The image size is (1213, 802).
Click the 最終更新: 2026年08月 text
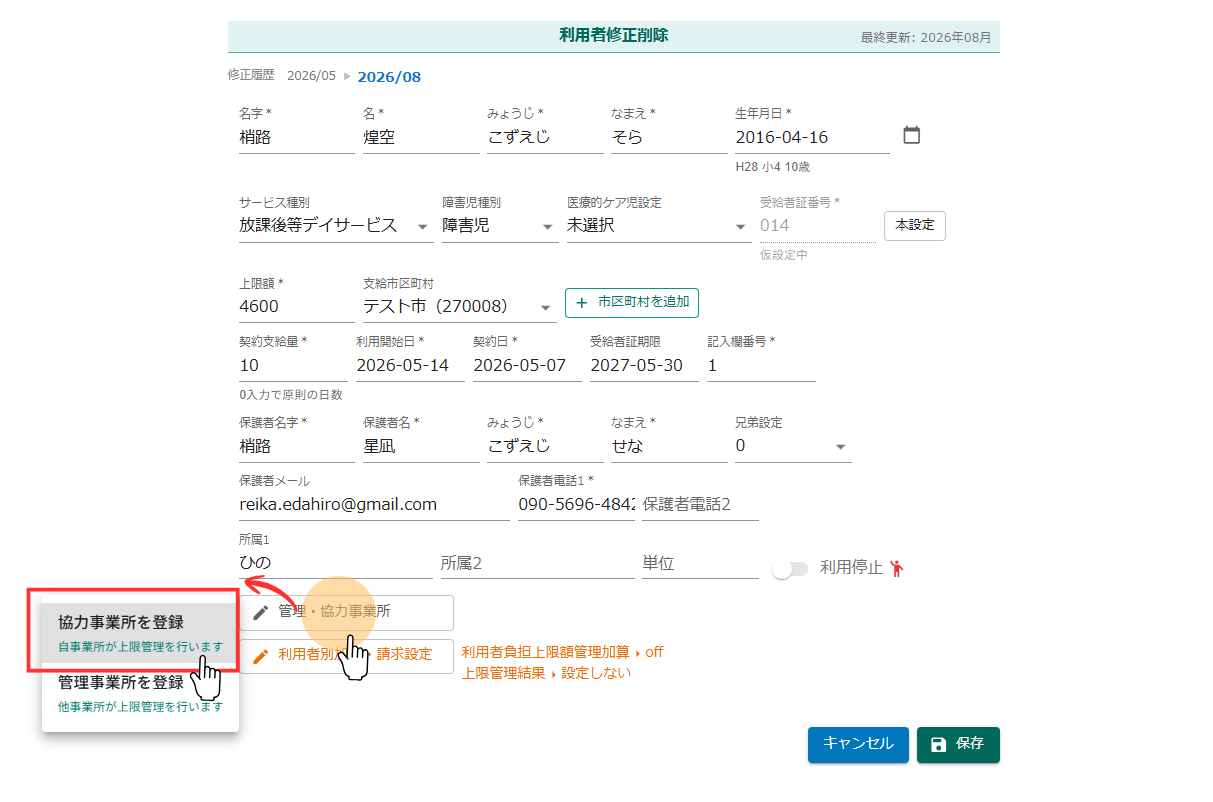(x=926, y=38)
